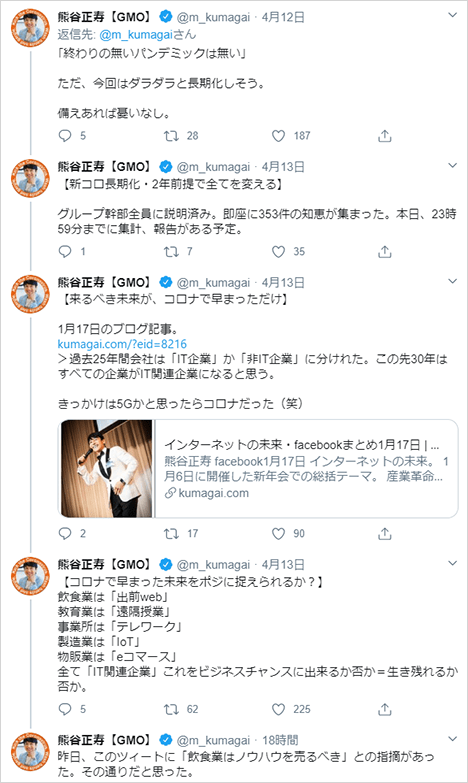Like the tweet with 90 likes
The width and height of the screenshot is (468, 783).
278,534
